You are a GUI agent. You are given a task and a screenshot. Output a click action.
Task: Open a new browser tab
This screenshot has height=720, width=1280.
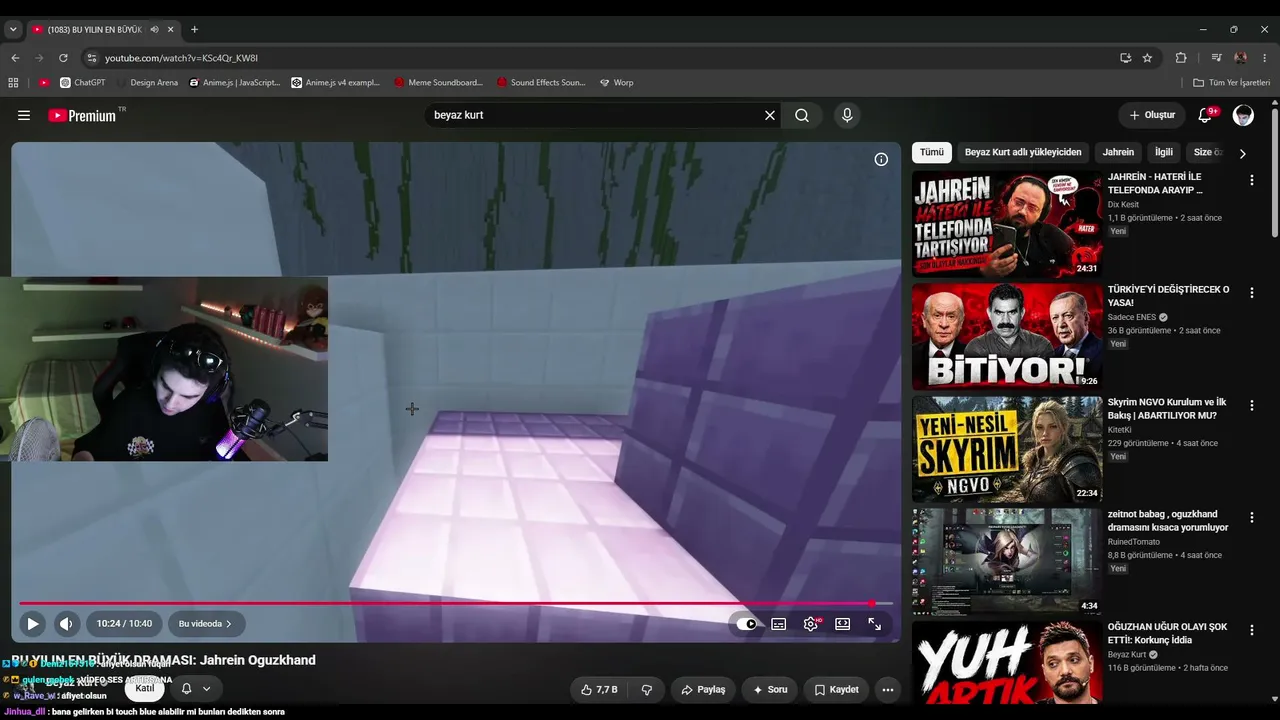[x=194, y=30]
